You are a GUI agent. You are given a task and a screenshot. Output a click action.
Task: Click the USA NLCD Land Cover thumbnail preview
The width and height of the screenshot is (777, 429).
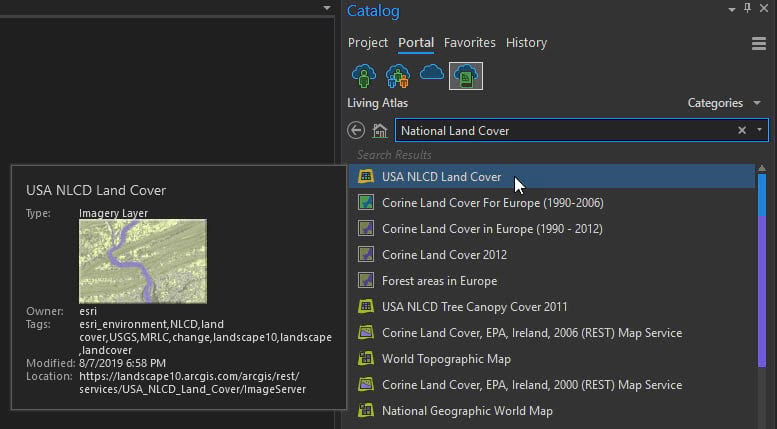click(143, 261)
